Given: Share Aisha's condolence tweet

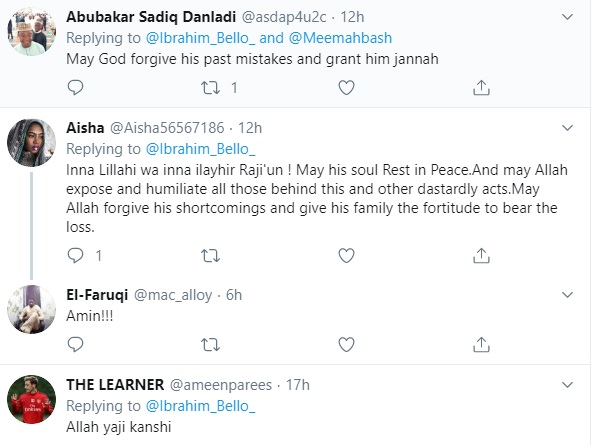Looking at the screenshot, I should pyautogui.click(x=483, y=257).
